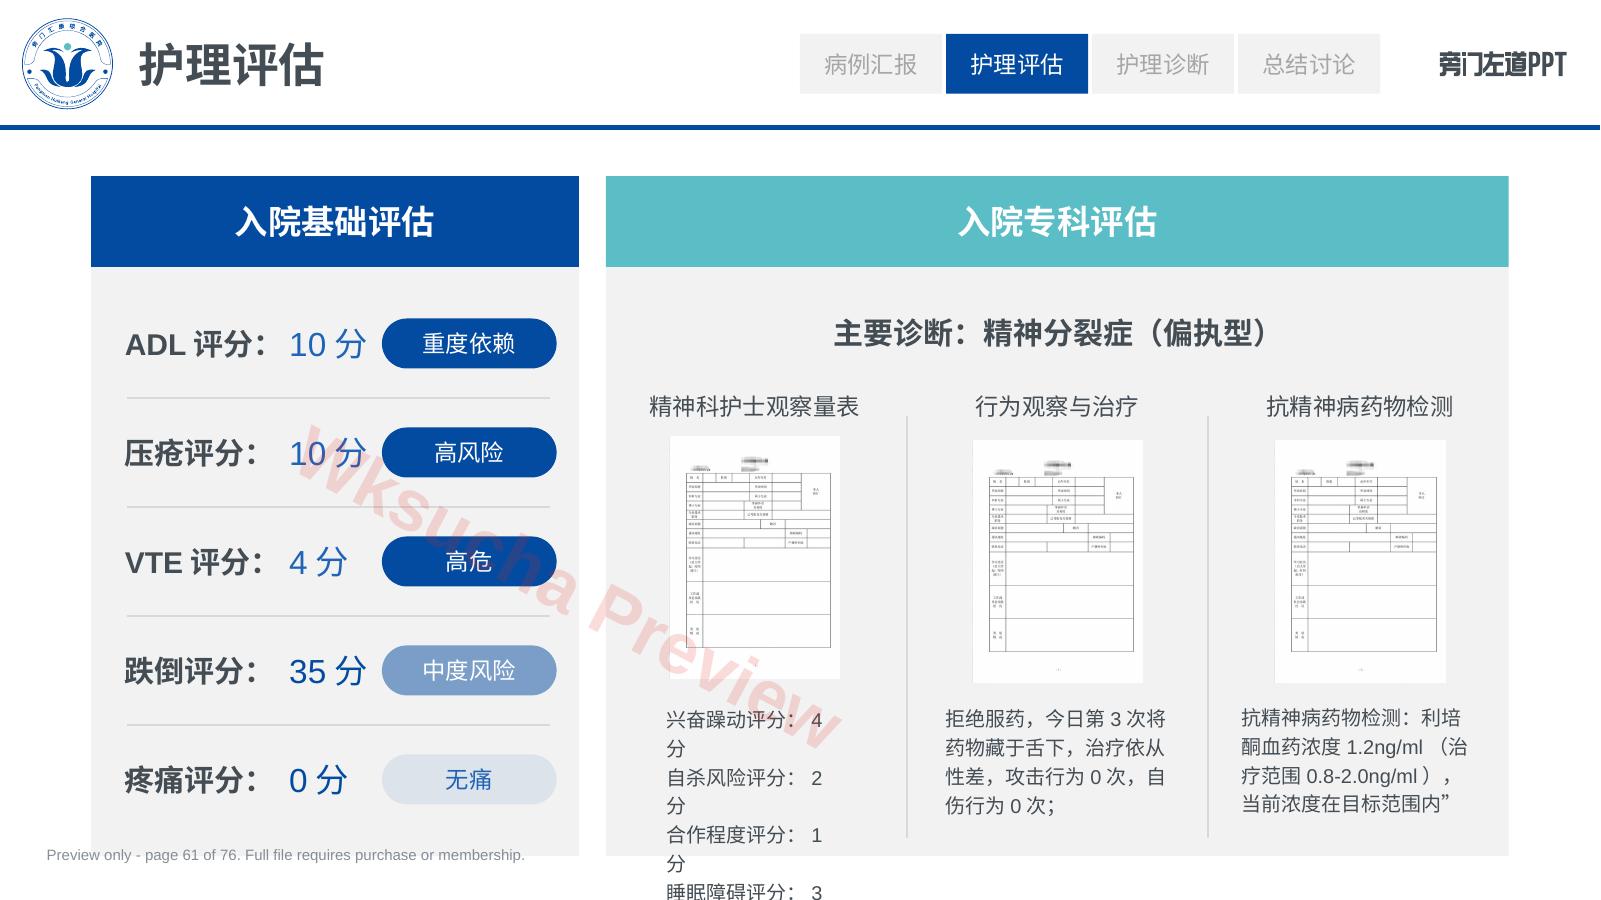Click the 中度风险 badge
This screenshot has width=1601, height=900.
pos(469,671)
